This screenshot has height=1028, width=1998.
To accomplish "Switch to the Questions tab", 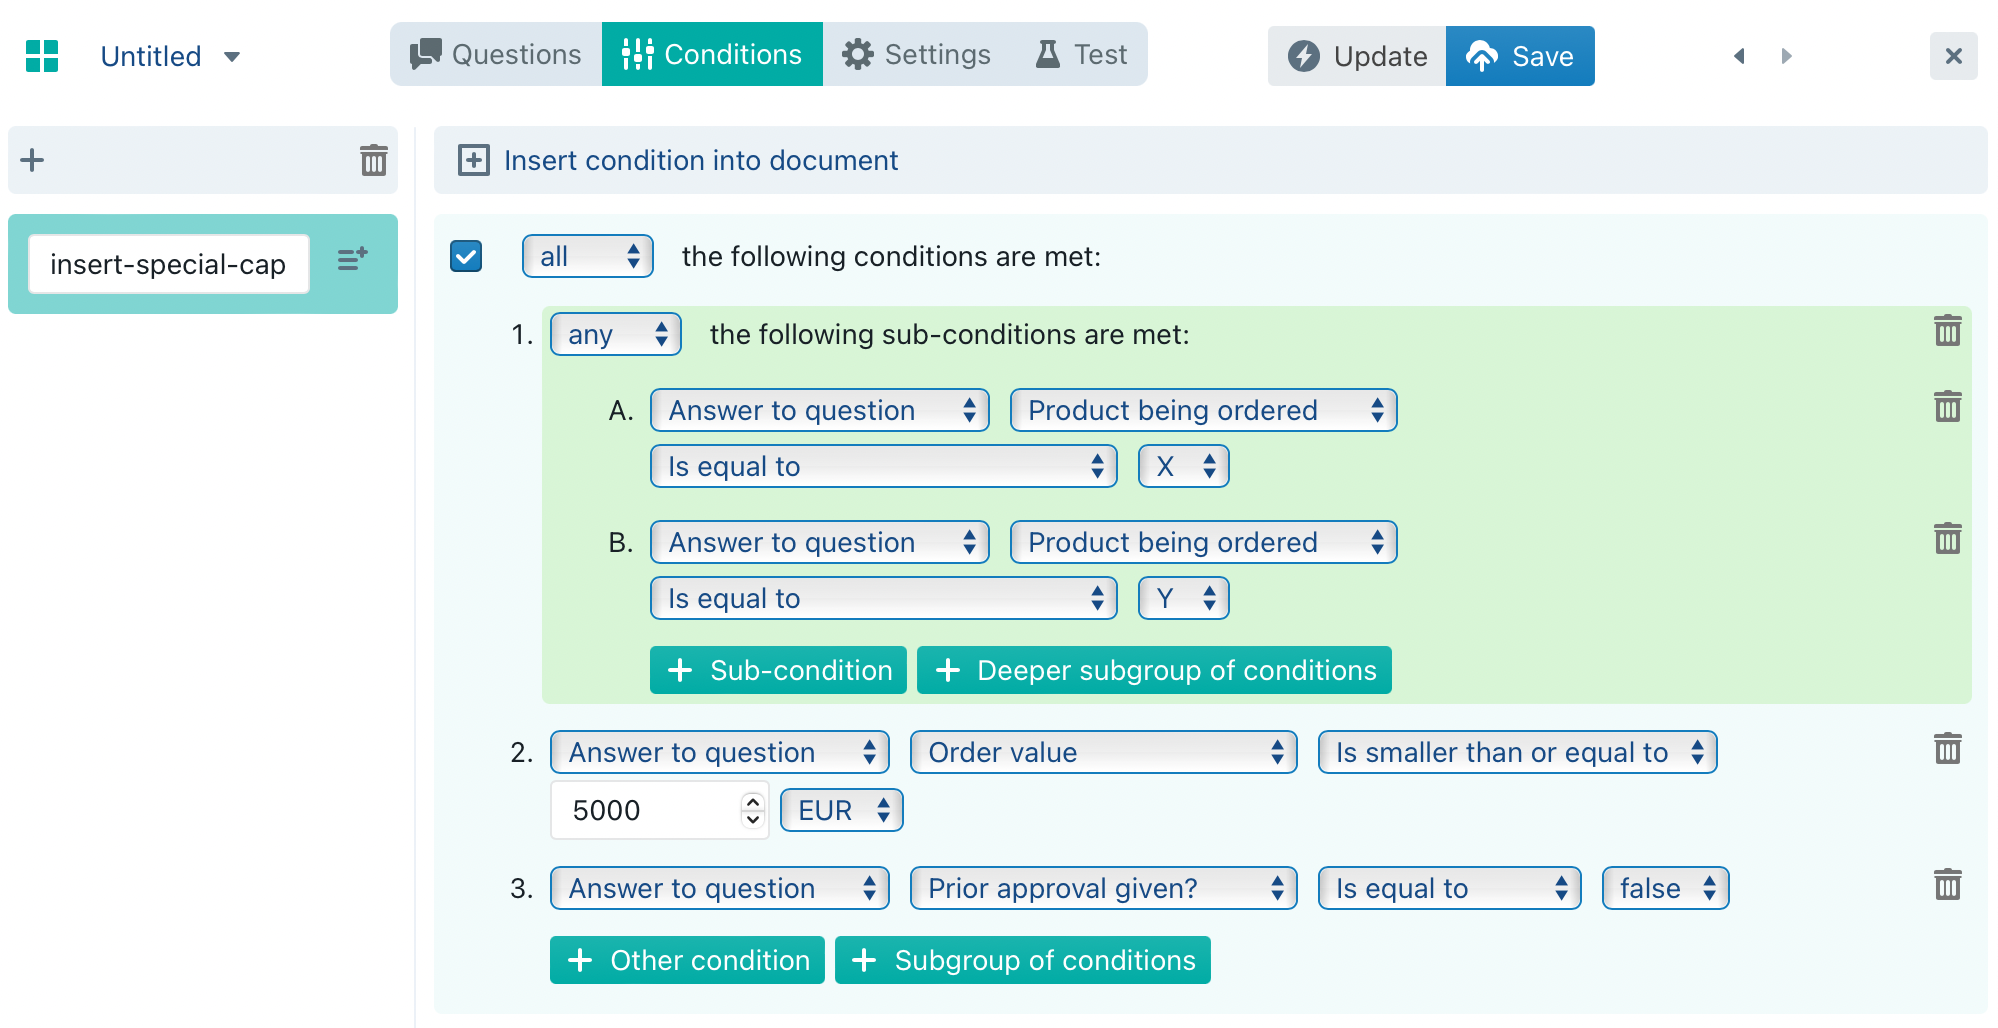I will point(496,54).
